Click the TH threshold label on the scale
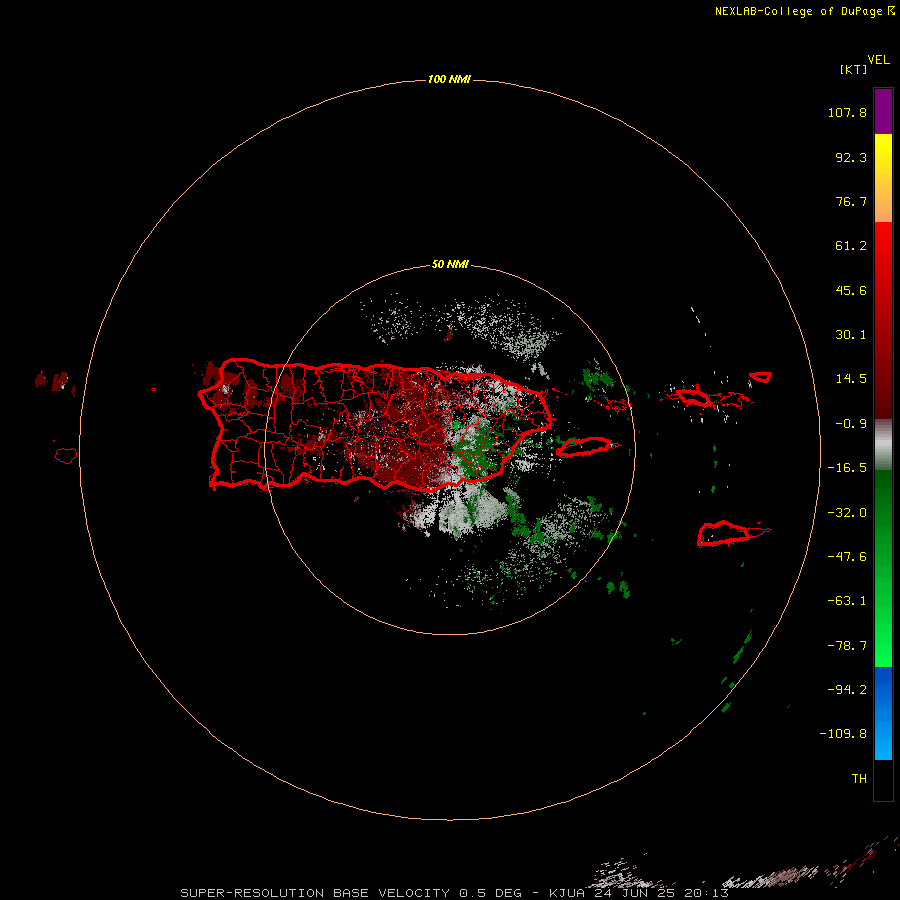 (x=859, y=779)
